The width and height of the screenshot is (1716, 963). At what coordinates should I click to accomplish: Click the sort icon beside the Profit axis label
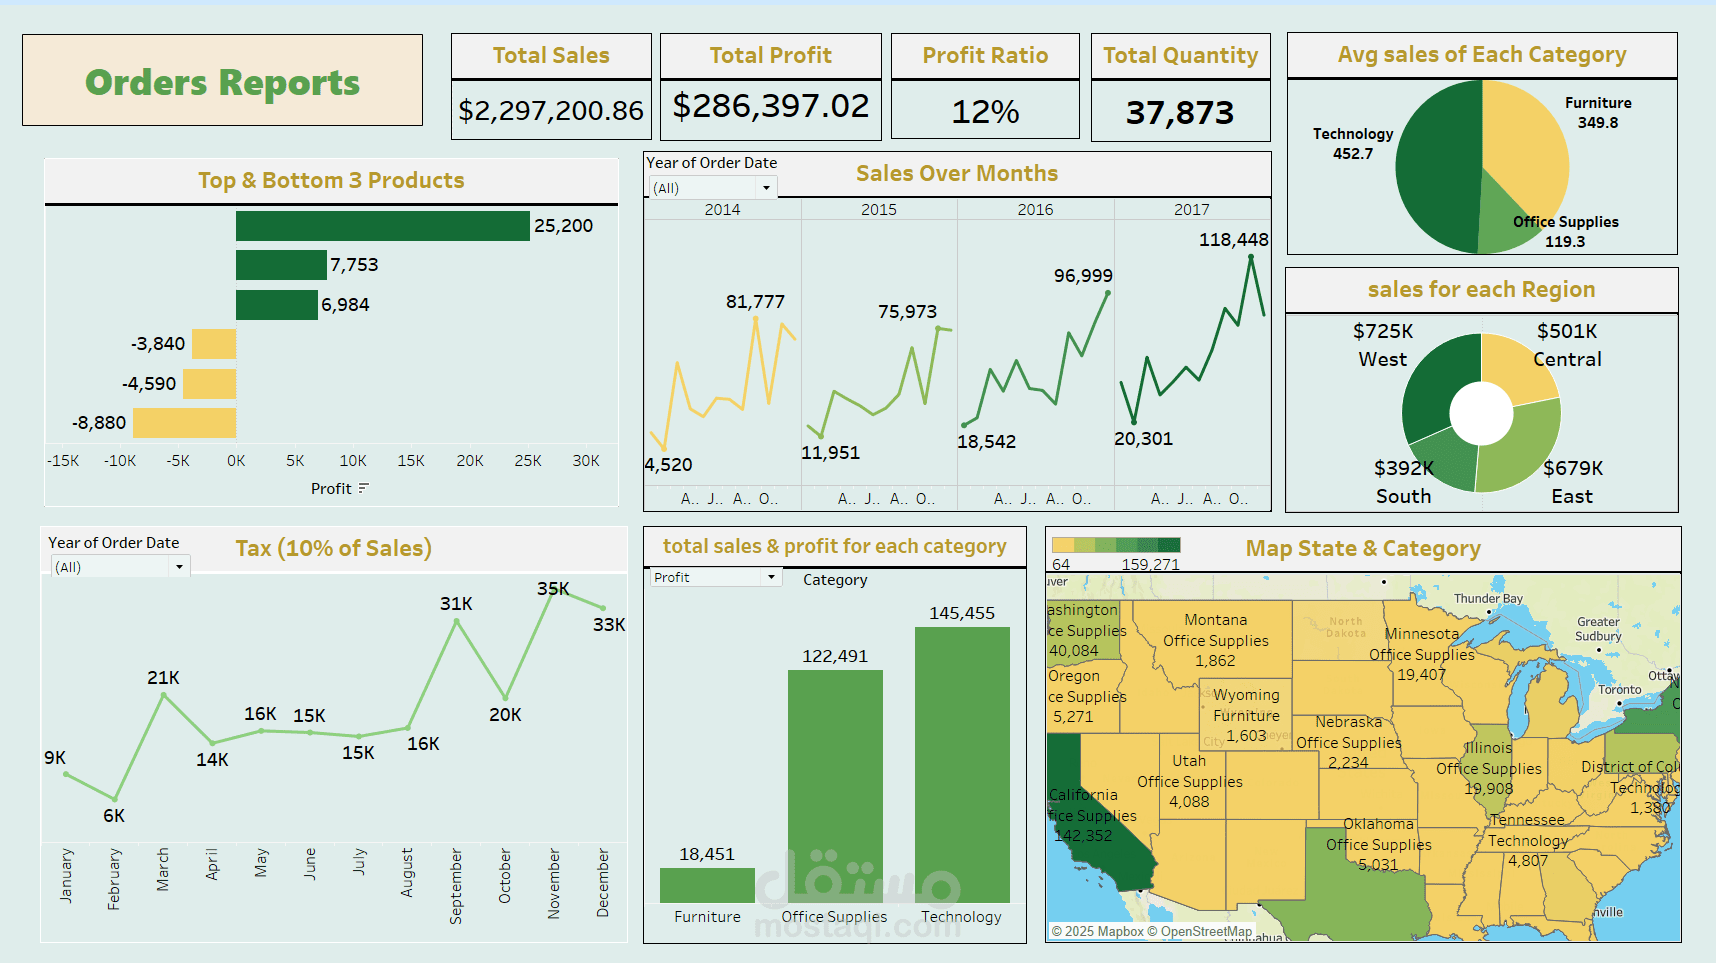coord(363,488)
